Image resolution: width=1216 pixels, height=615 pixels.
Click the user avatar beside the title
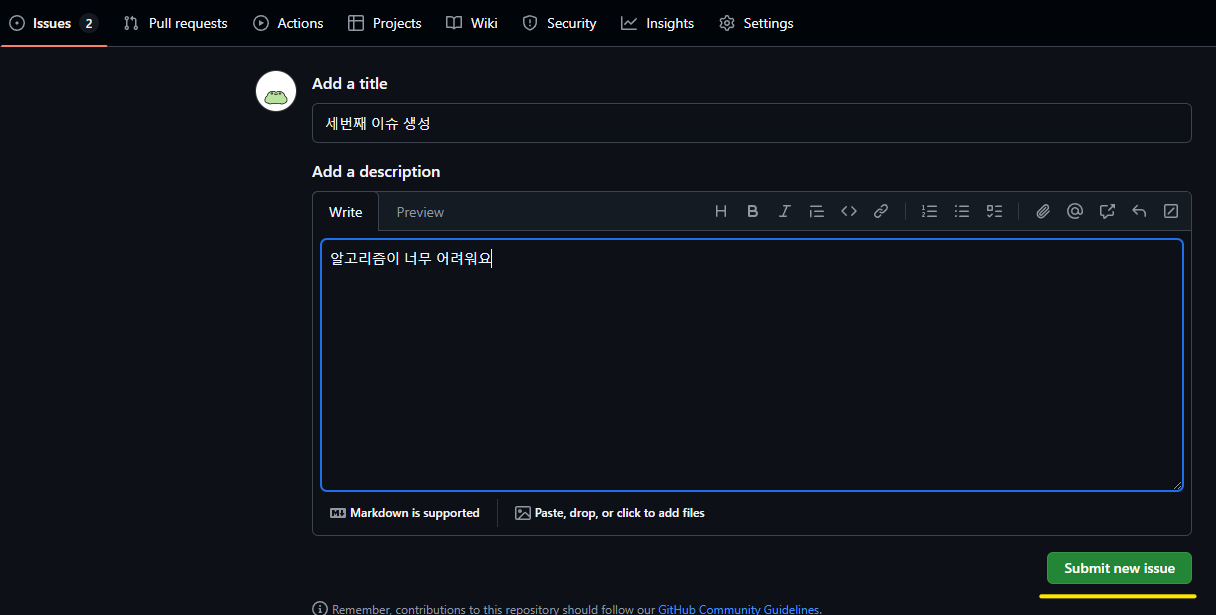(x=276, y=91)
